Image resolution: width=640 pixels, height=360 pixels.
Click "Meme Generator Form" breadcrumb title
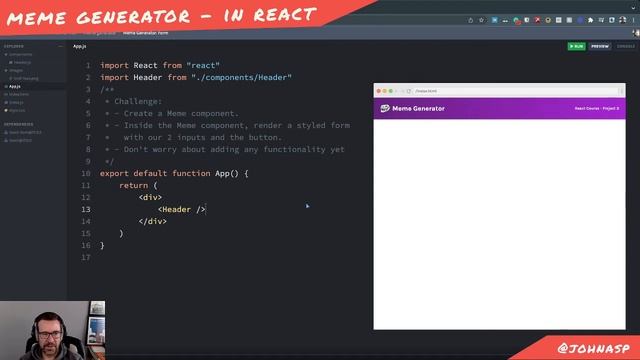[145, 33]
